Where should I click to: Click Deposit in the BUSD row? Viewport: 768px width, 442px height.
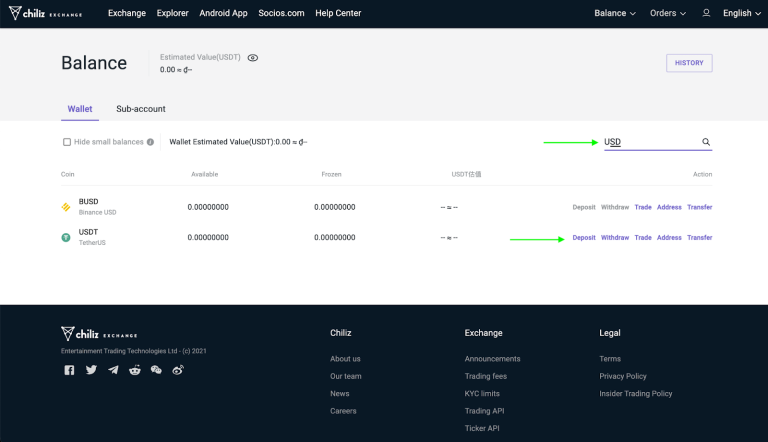[x=584, y=207]
